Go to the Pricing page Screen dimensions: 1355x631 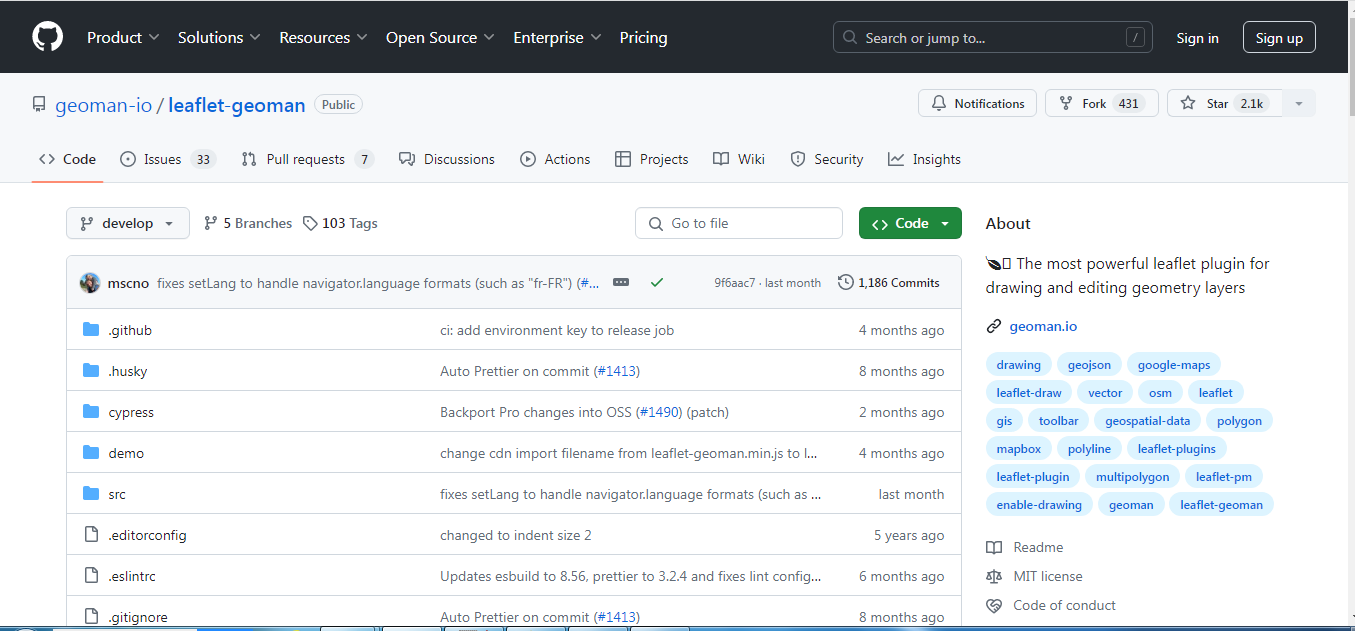(x=643, y=37)
